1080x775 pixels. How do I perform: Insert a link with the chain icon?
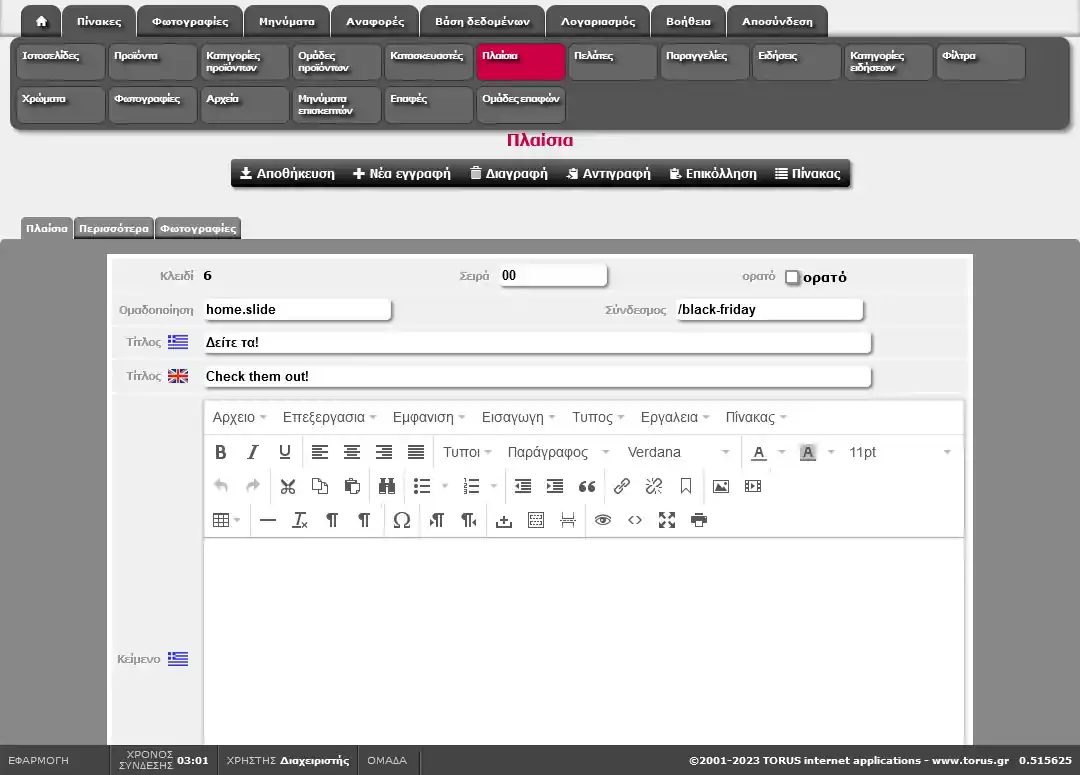click(x=621, y=487)
